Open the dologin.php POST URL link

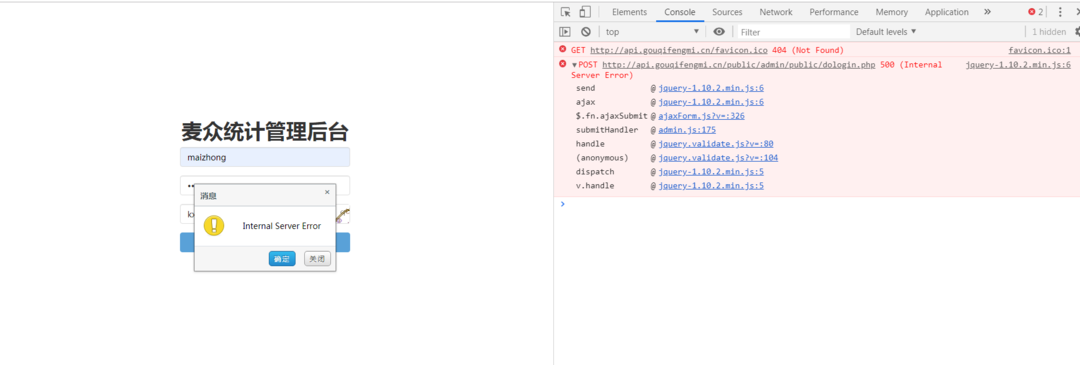pyautogui.click(x=739, y=65)
